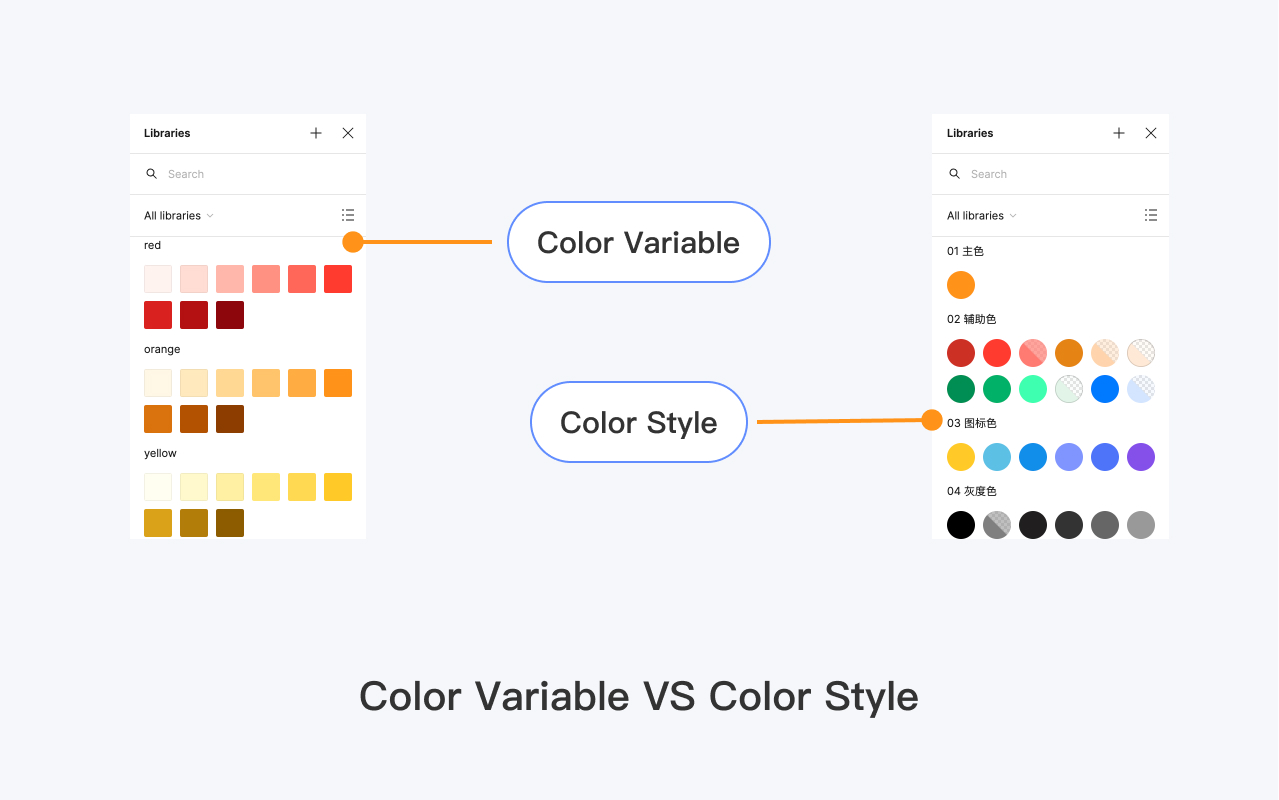Viewport: 1279px width, 800px height.
Task: Click the plus icon in right Libraries panel
Action: [x=1119, y=133]
